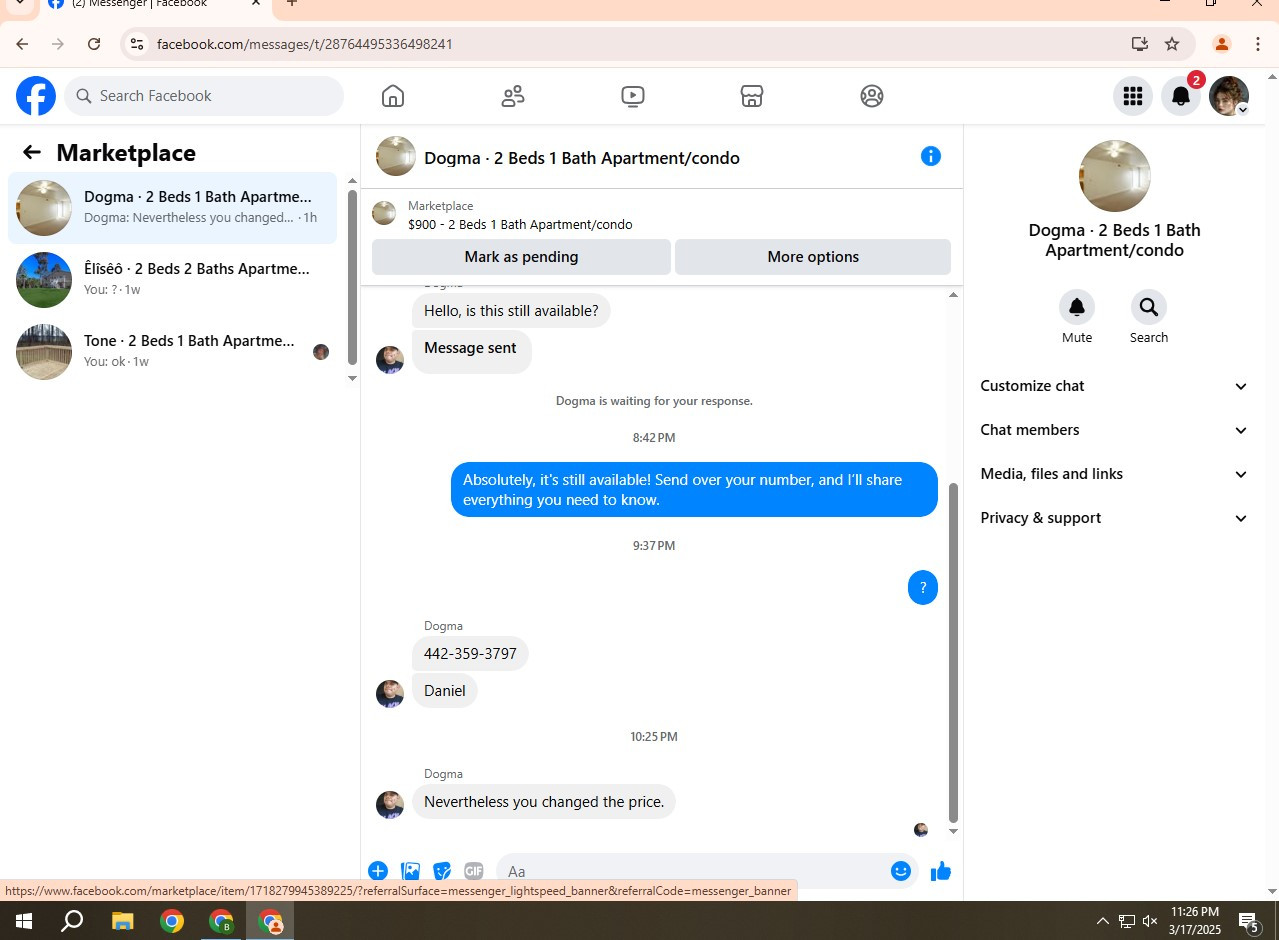
Task: Open the account profile picture menu
Action: [x=1229, y=96]
